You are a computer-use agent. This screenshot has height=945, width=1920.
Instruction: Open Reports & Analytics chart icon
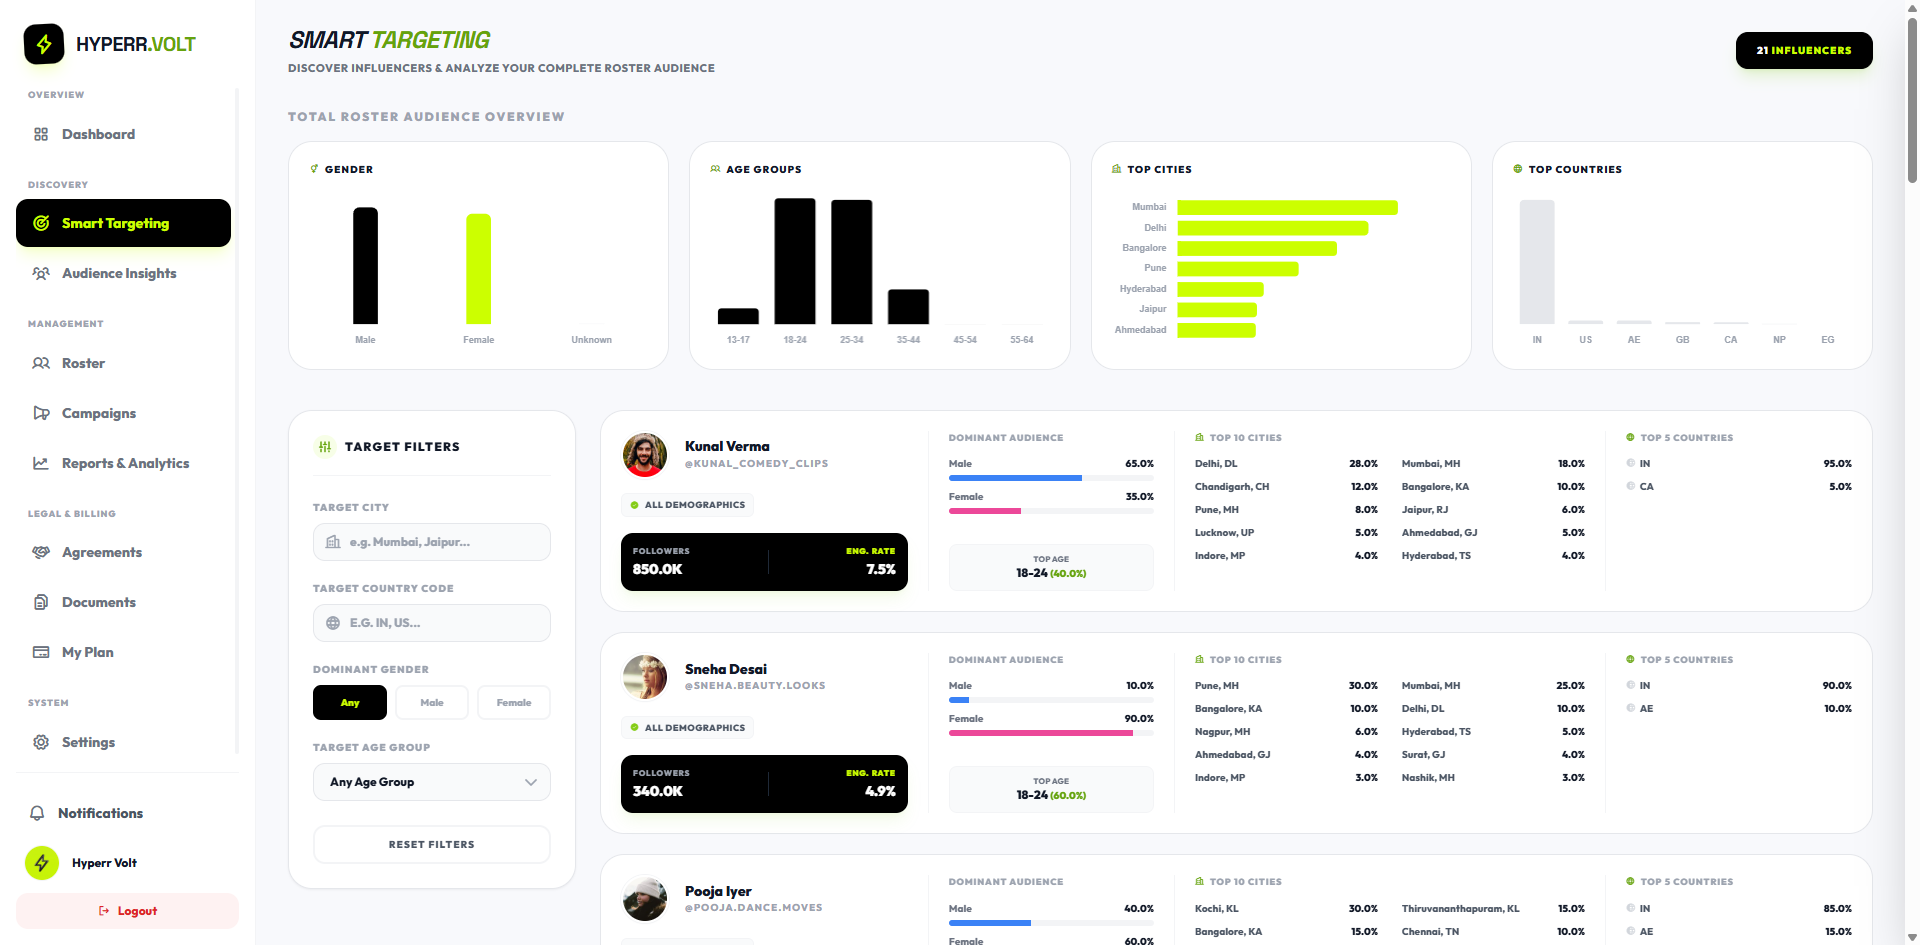[x=40, y=463]
